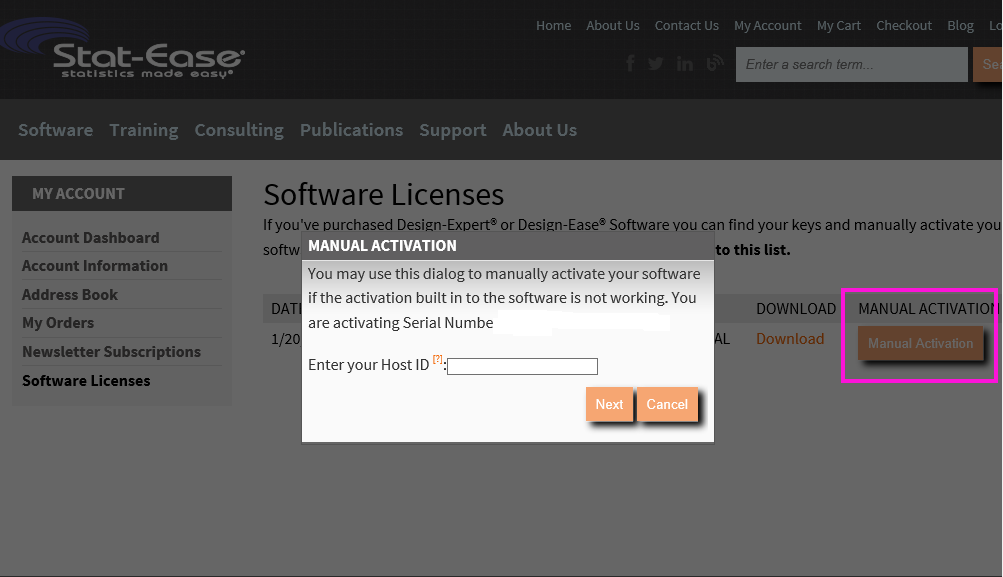Open the Contact Us link
The height and width of the screenshot is (577, 1003).
(x=686, y=26)
